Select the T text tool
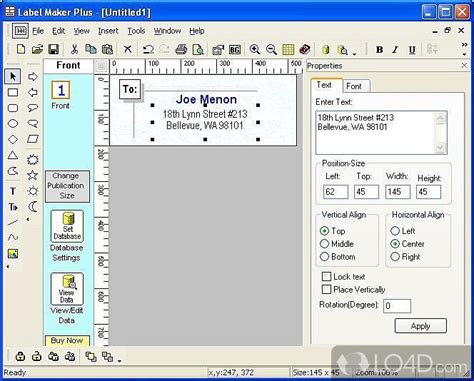The height and width of the screenshot is (381, 474). [13, 191]
